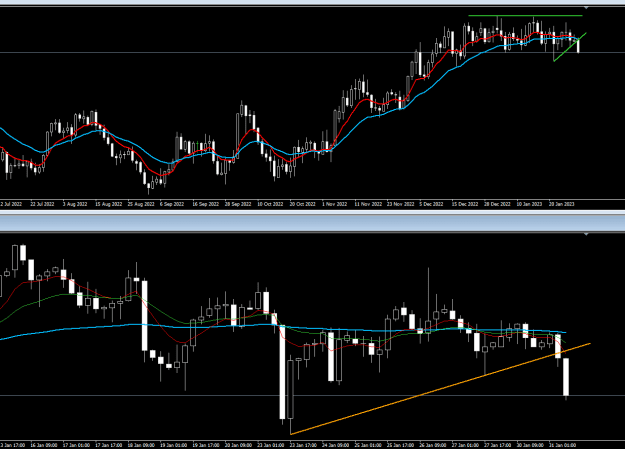Click the lower chart window title bar

pyautogui.click(x=312, y=223)
